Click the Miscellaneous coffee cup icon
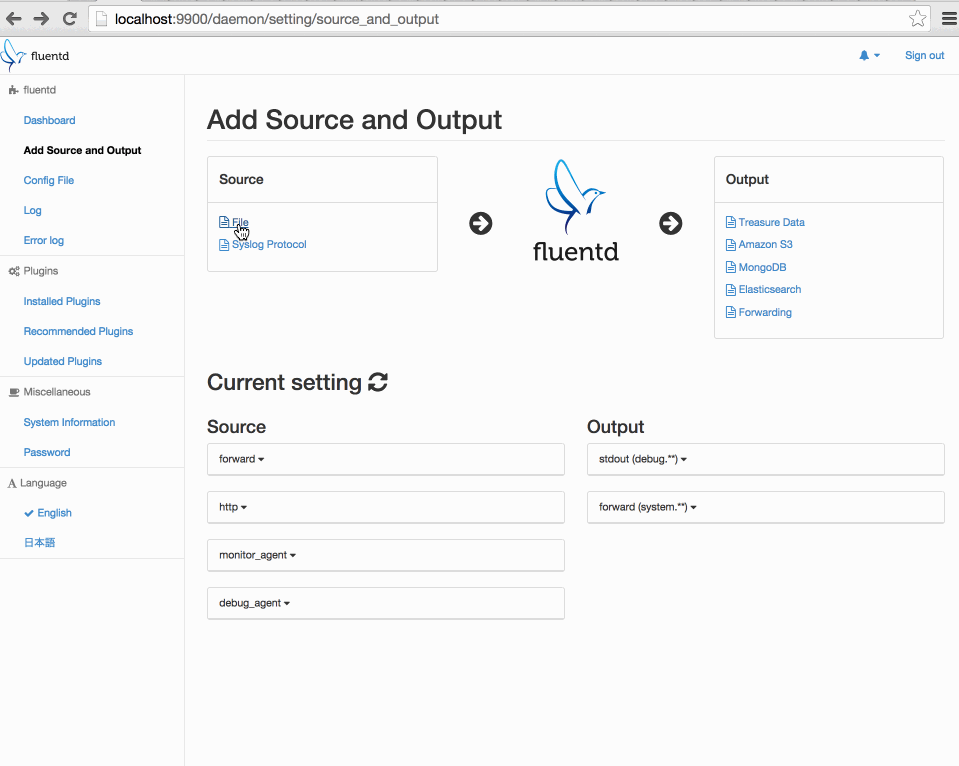The width and height of the screenshot is (959, 766). pos(13,392)
